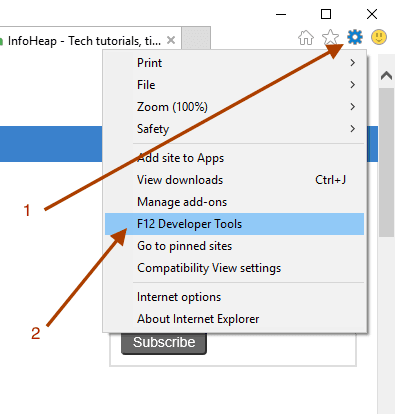The width and height of the screenshot is (395, 414).
Task: Open Internet options
Action: pyautogui.click(x=234, y=297)
